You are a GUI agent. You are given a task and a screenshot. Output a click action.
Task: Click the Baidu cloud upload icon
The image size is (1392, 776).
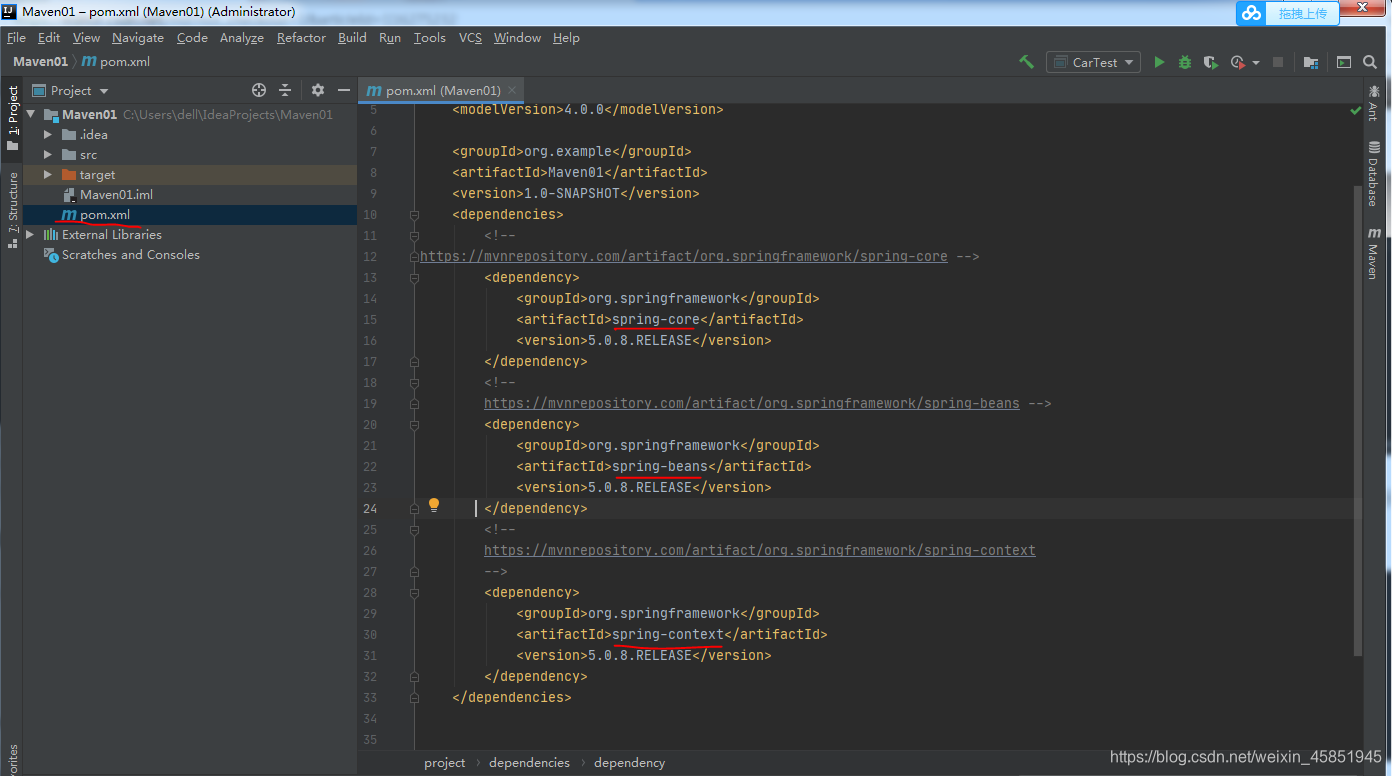coord(1251,13)
